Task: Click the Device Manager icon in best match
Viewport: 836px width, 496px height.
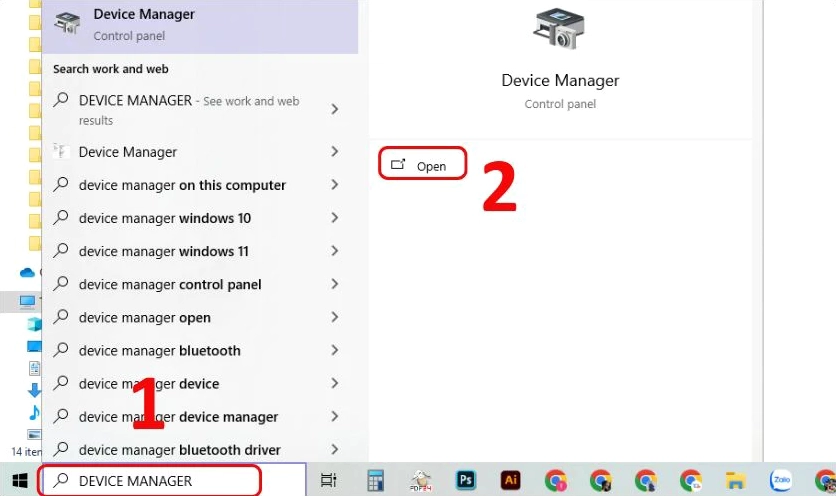Action: pos(67,23)
